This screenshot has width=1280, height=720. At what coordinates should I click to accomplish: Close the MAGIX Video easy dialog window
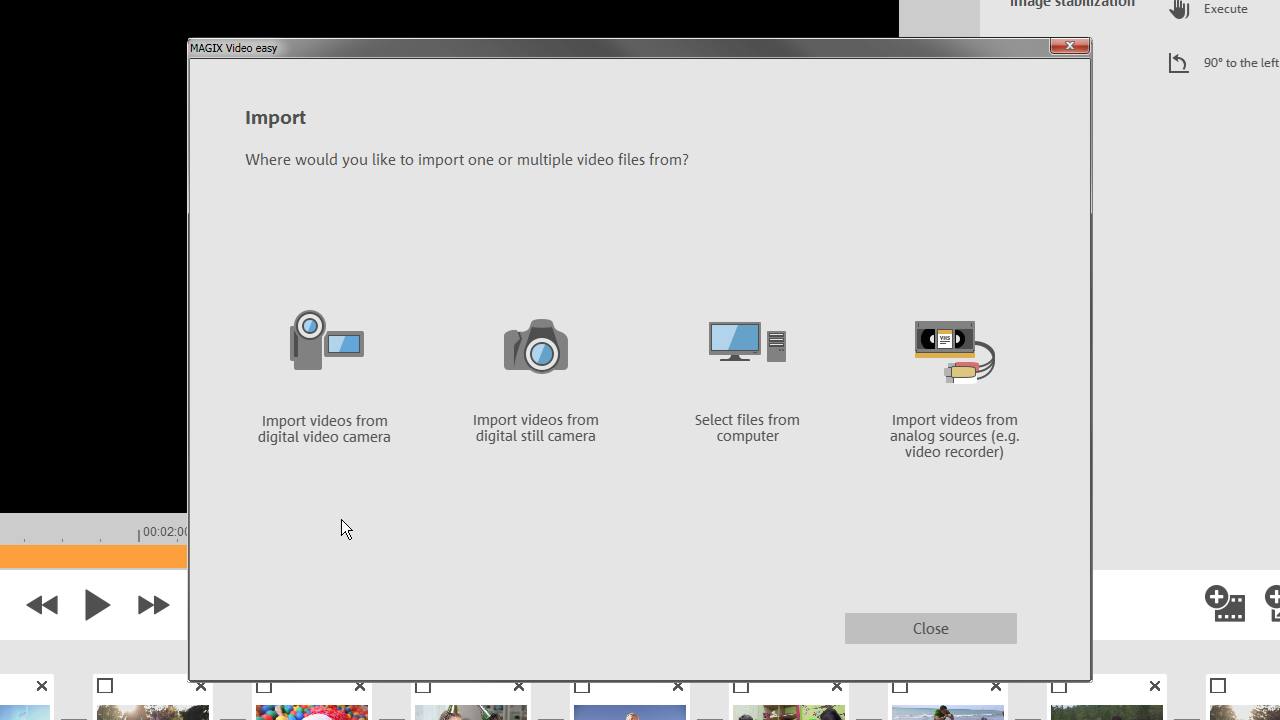point(1069,46)
